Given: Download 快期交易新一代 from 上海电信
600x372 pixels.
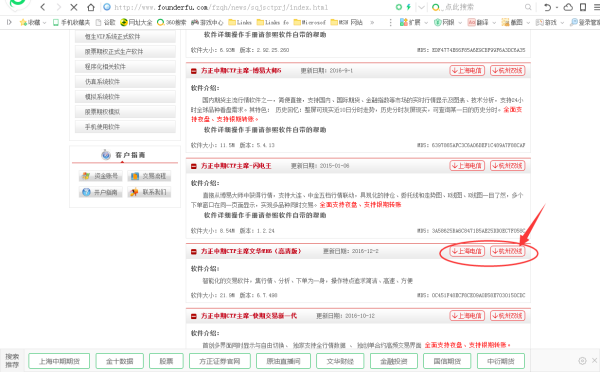Looking at the screenshot, I should (467, 316).
